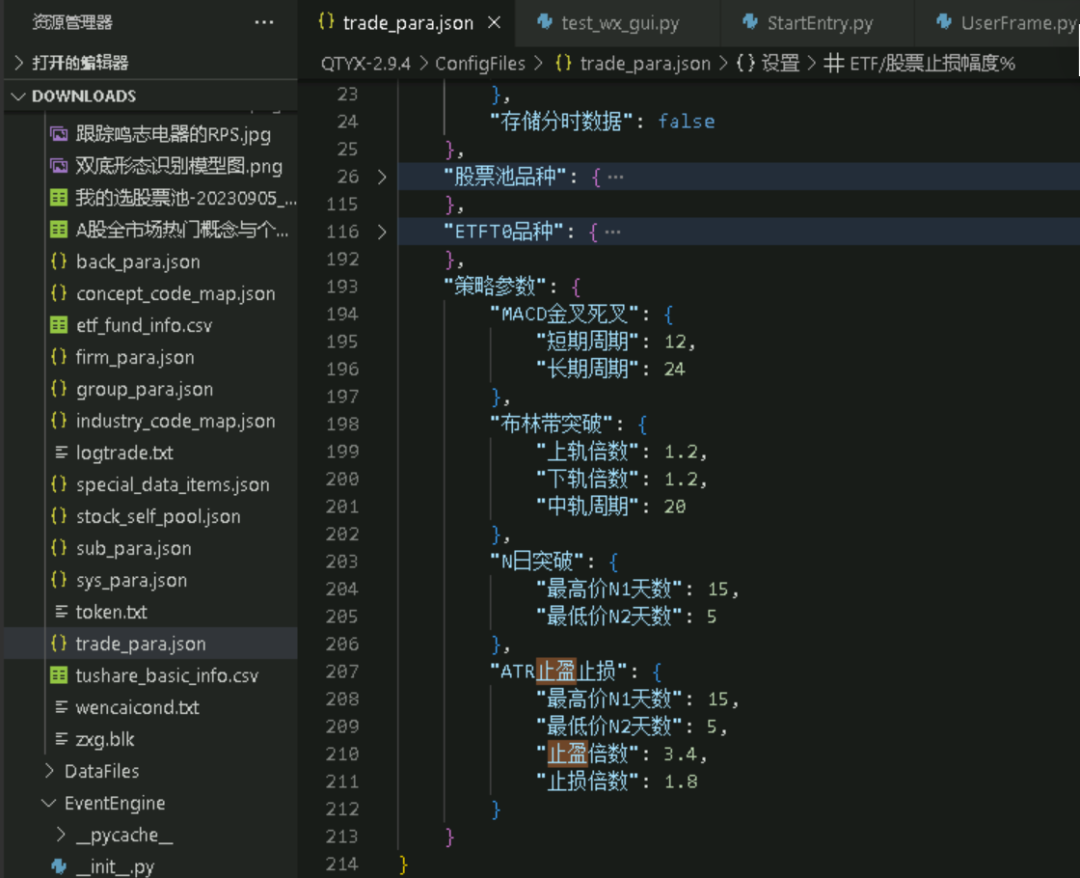
Task: Click the false value on line 24
Action: 686,122
